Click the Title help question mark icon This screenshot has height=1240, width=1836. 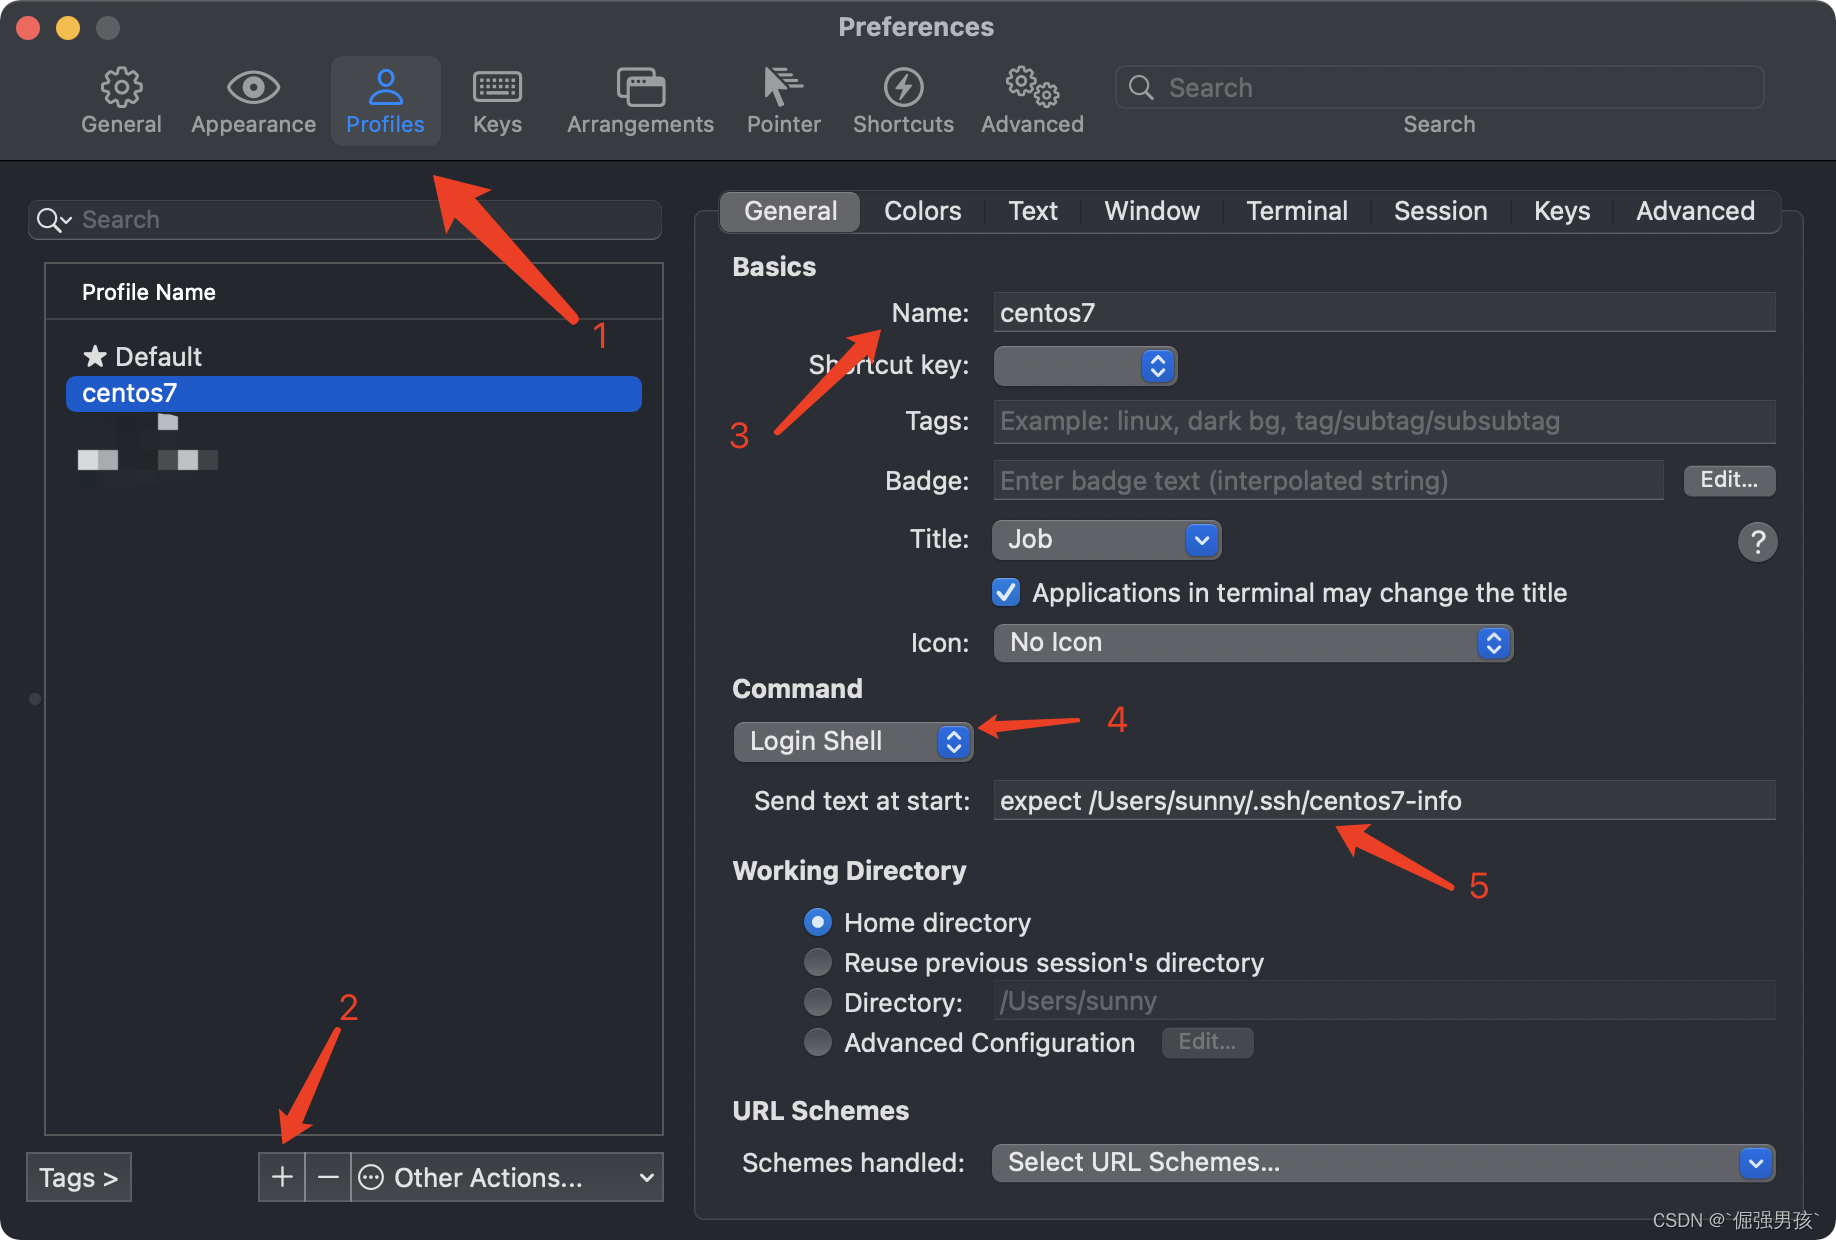coord(1758,542)
